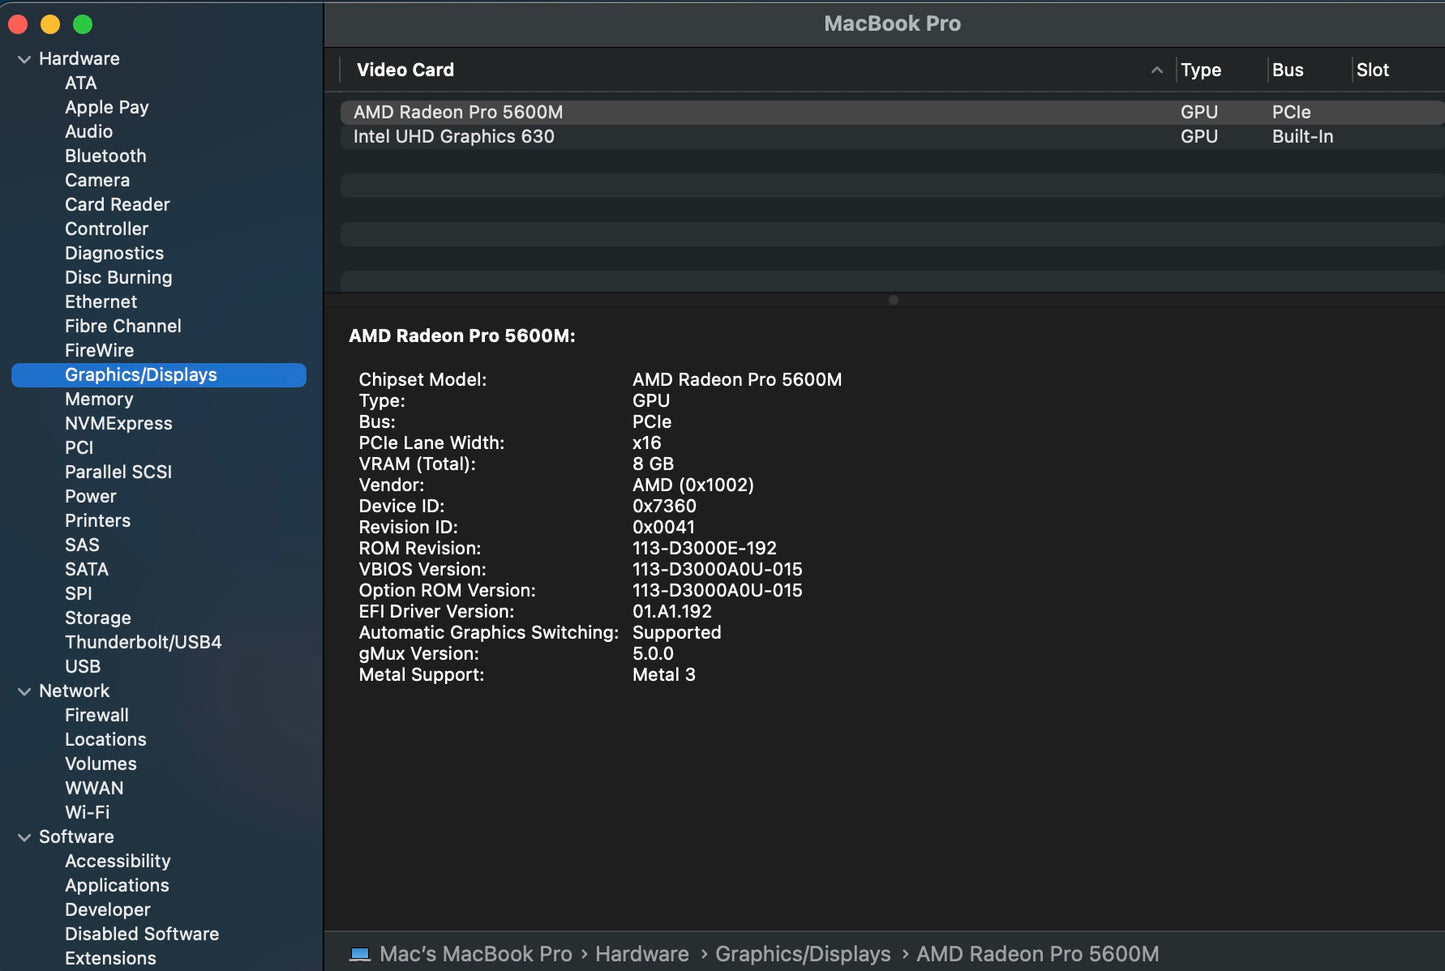Collapse the Network section
1445x971 pixels.
click(x=24, y=691)
